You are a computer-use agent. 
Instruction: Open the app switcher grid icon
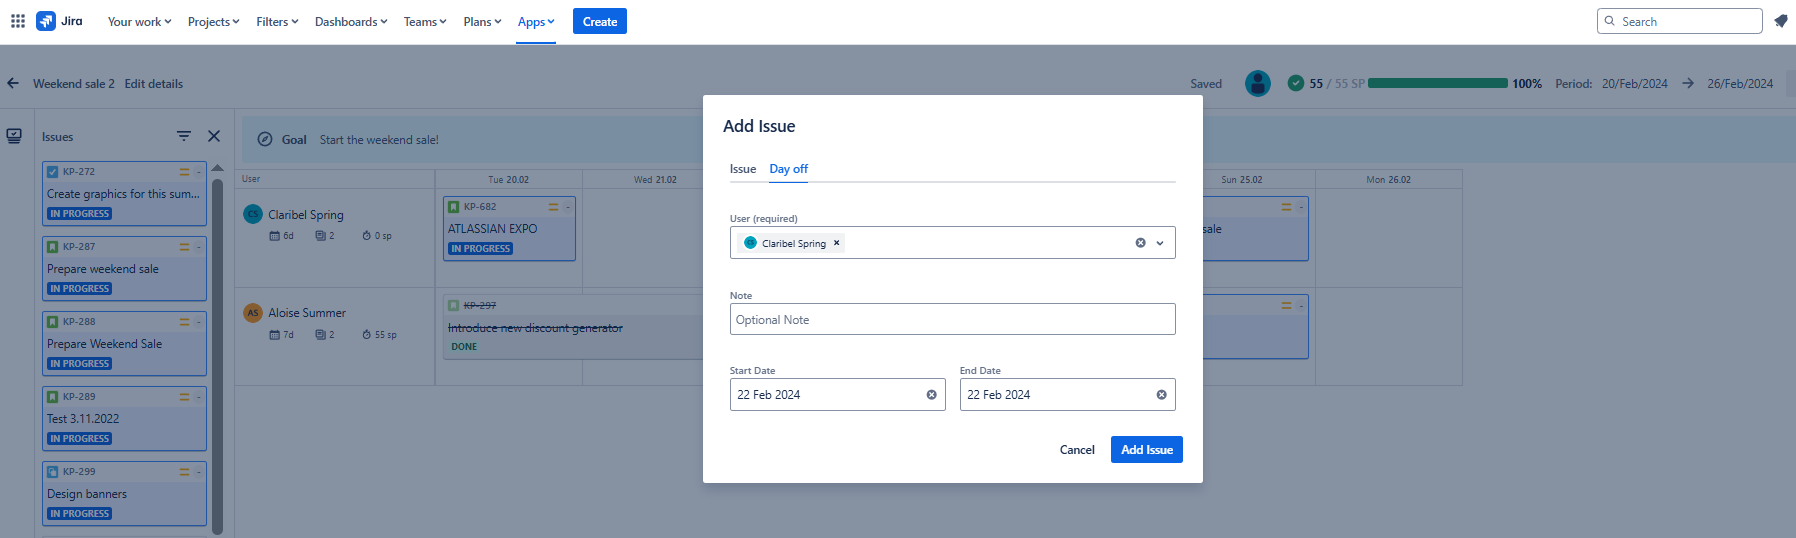pyautogui.click(x=18, y=21)
